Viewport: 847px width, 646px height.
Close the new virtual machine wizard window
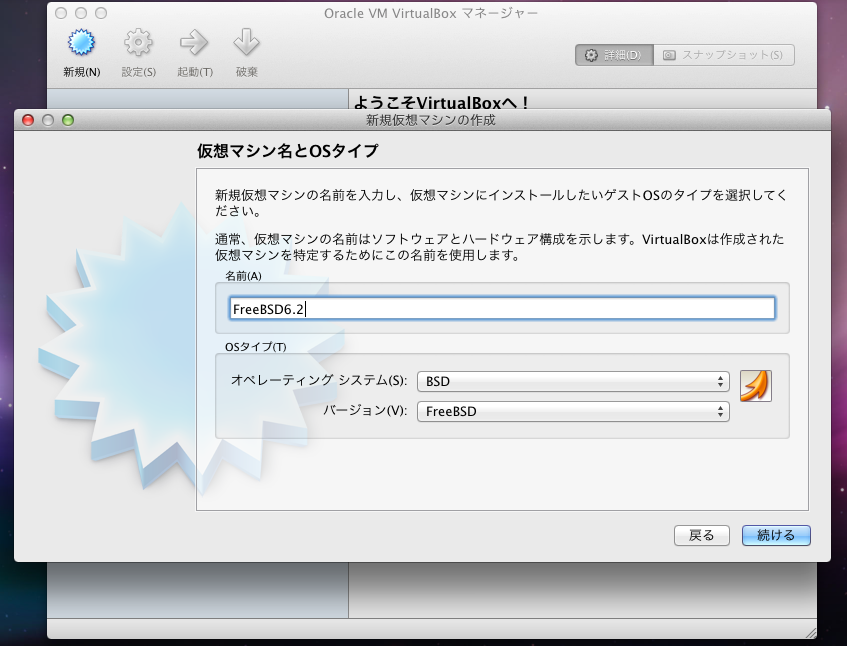click(28, 120)
